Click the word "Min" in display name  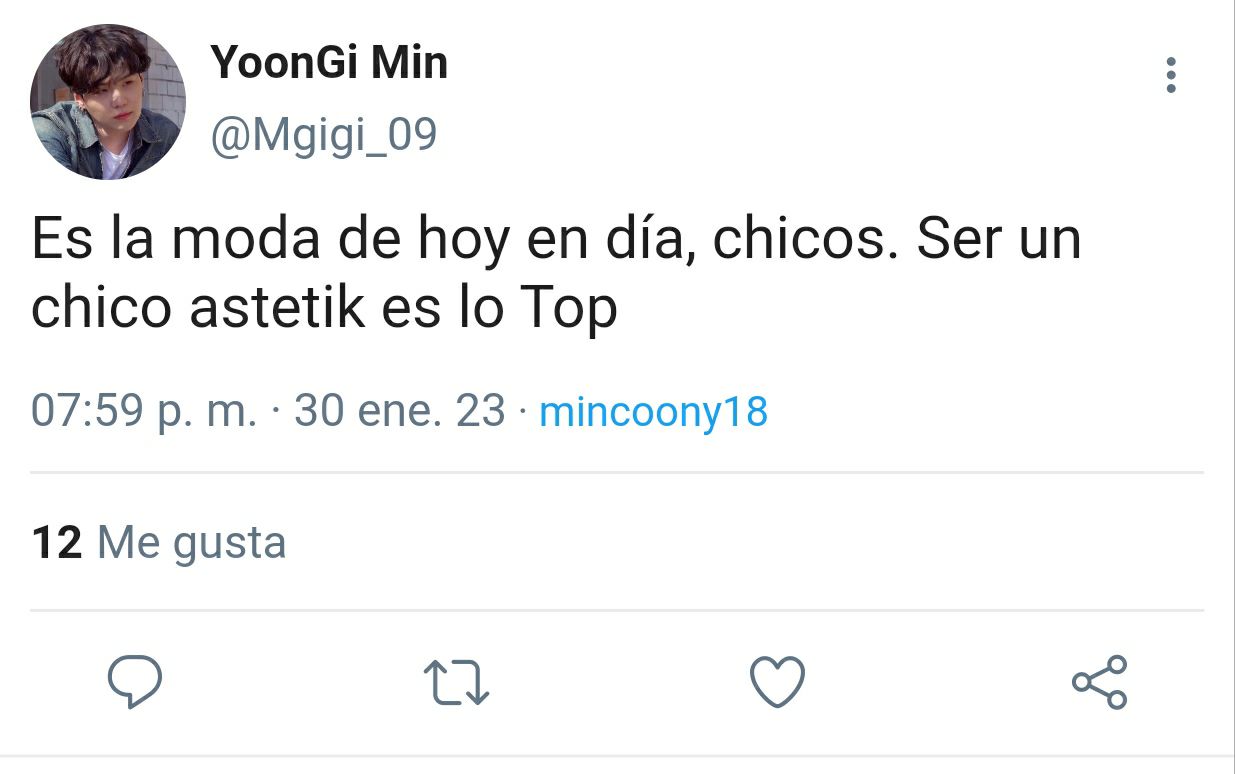[x=410, y=64]
